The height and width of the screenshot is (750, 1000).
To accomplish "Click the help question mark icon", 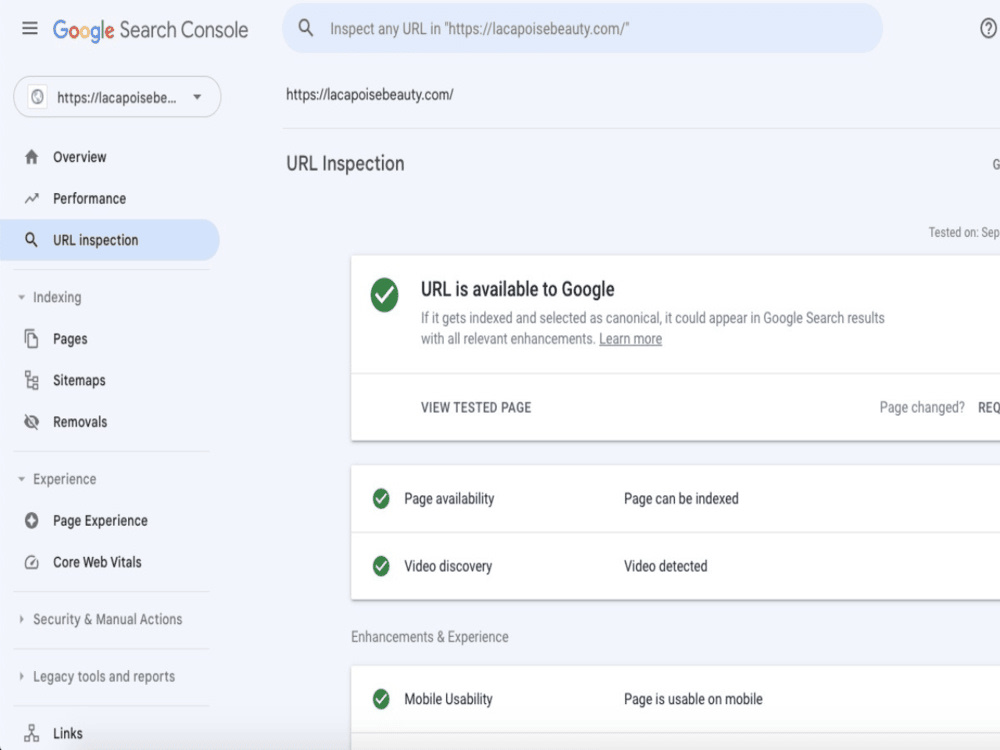I will [988, 28].
